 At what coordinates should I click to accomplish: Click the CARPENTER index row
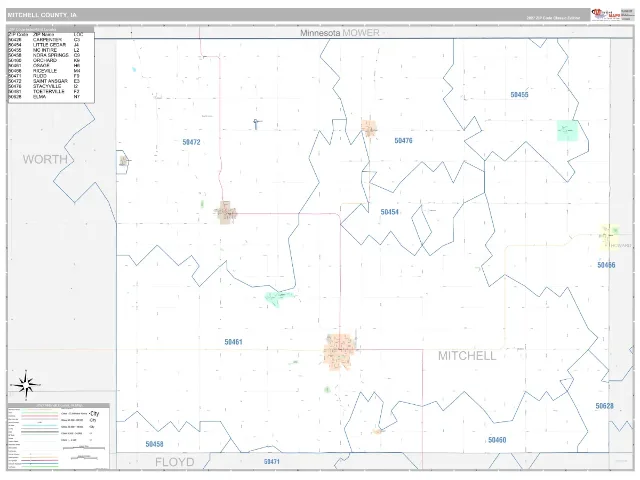coord(45,40)
